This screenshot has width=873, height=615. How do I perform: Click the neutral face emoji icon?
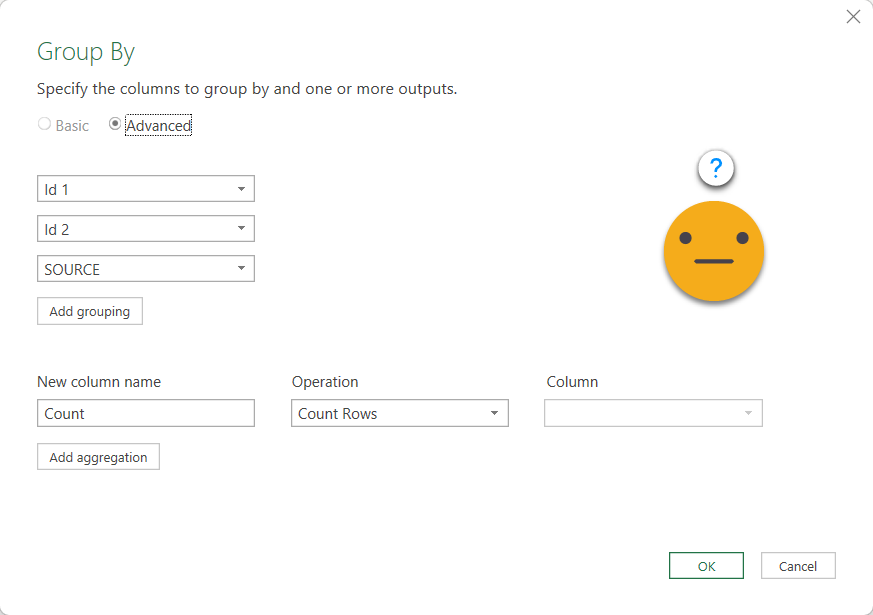click(714, 250)
